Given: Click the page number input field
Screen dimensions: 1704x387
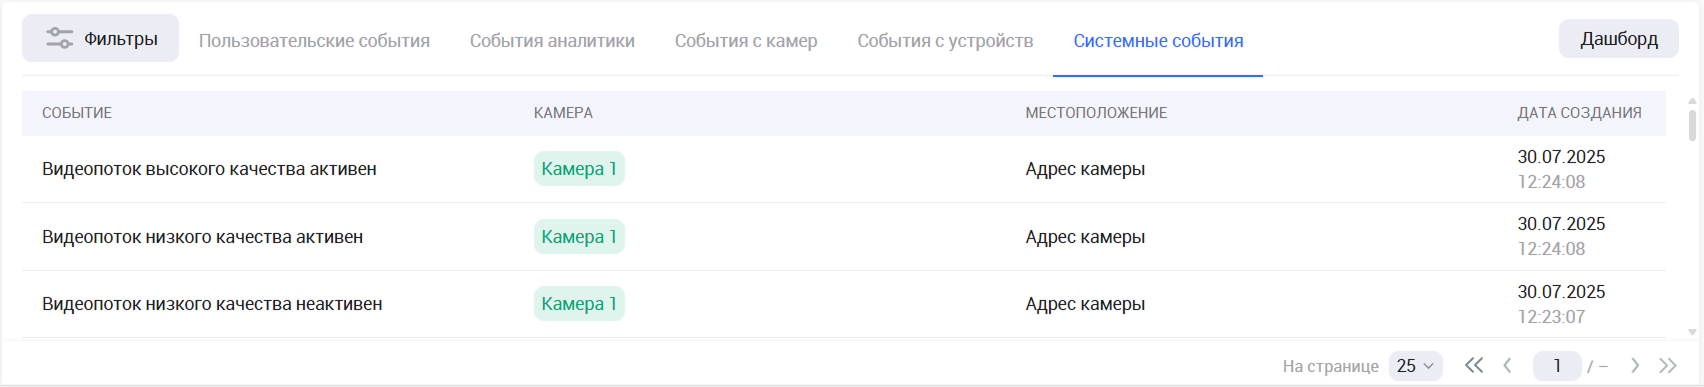Looking at the screenshot, I should [x=1557, y=366].
